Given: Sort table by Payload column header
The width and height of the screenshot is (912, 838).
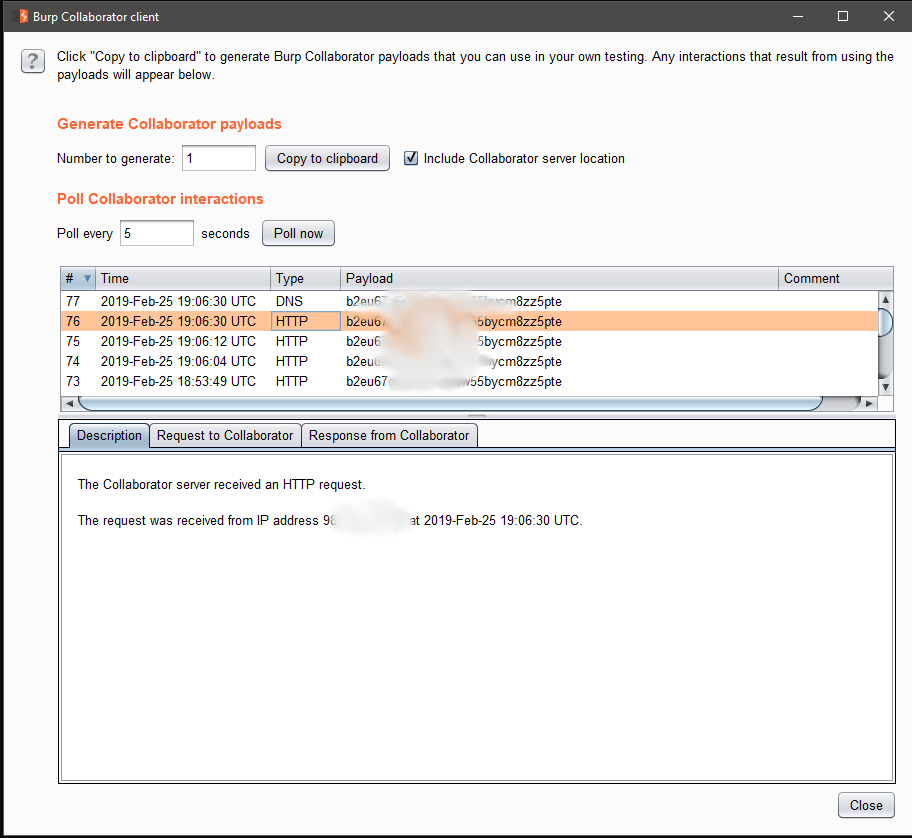Looking at the screenshot, I should click(x=559, y=279).
